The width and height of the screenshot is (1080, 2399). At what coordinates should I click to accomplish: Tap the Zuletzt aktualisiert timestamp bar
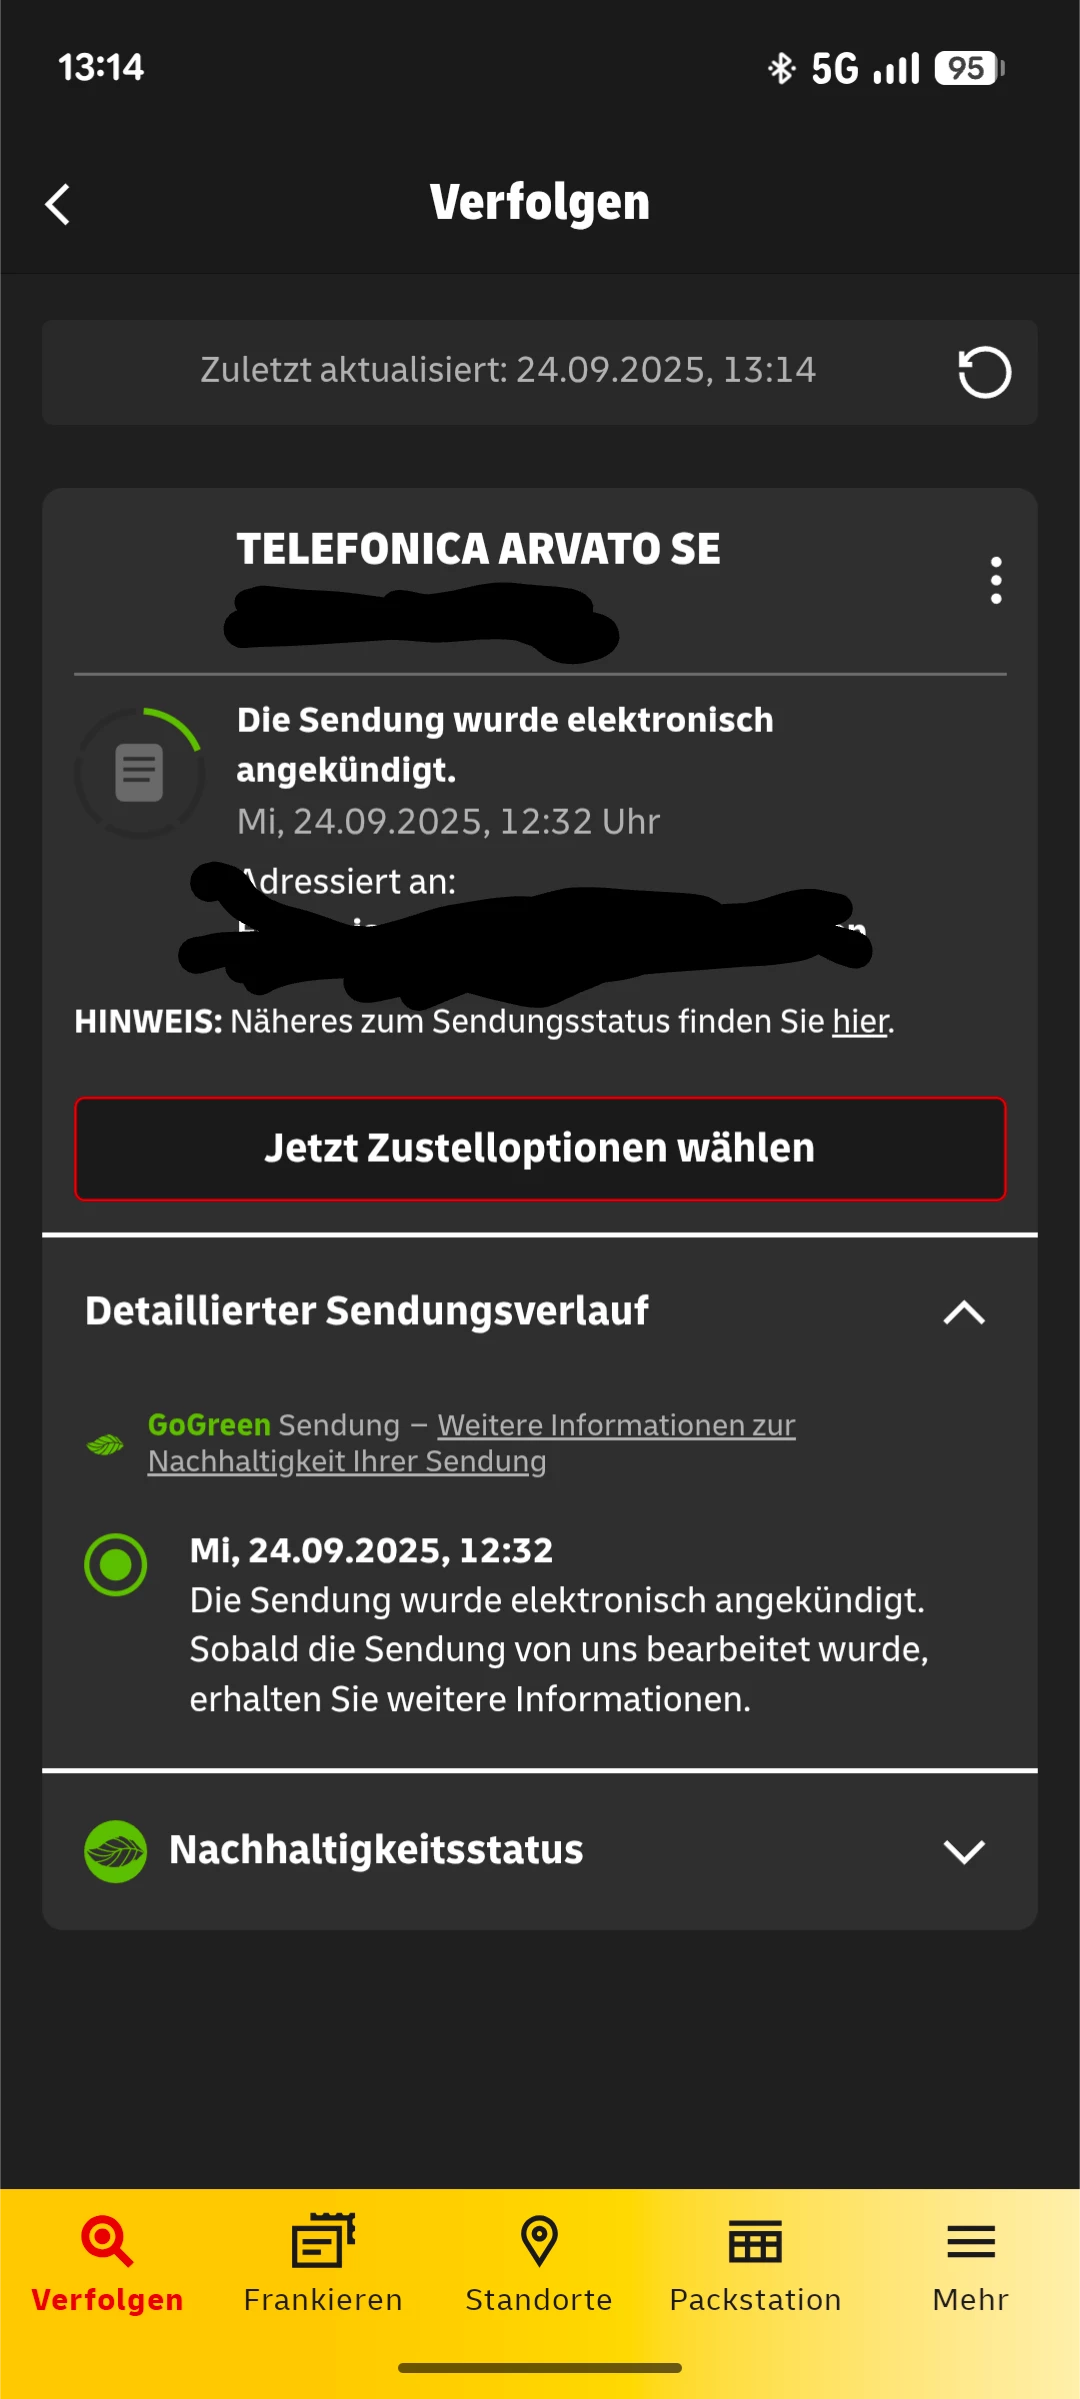pyautogui.click(x=540, y=372)
